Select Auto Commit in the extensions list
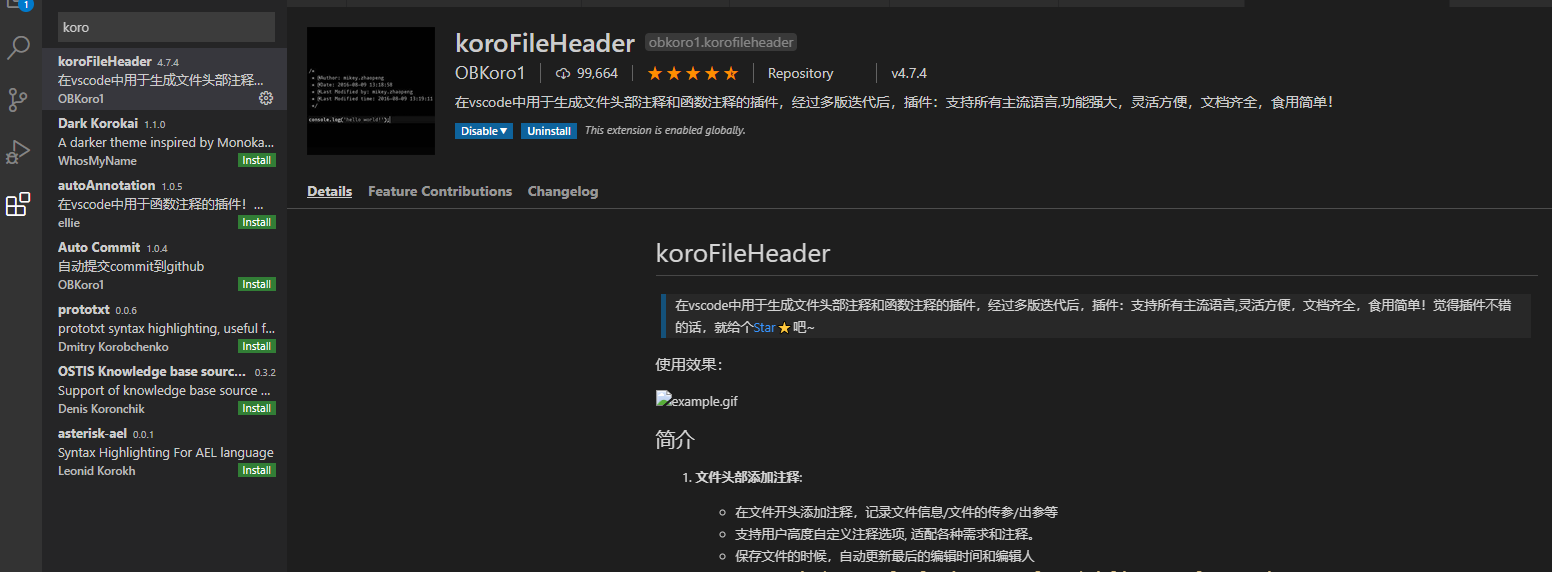1552x572 pixels. [164, 265]
